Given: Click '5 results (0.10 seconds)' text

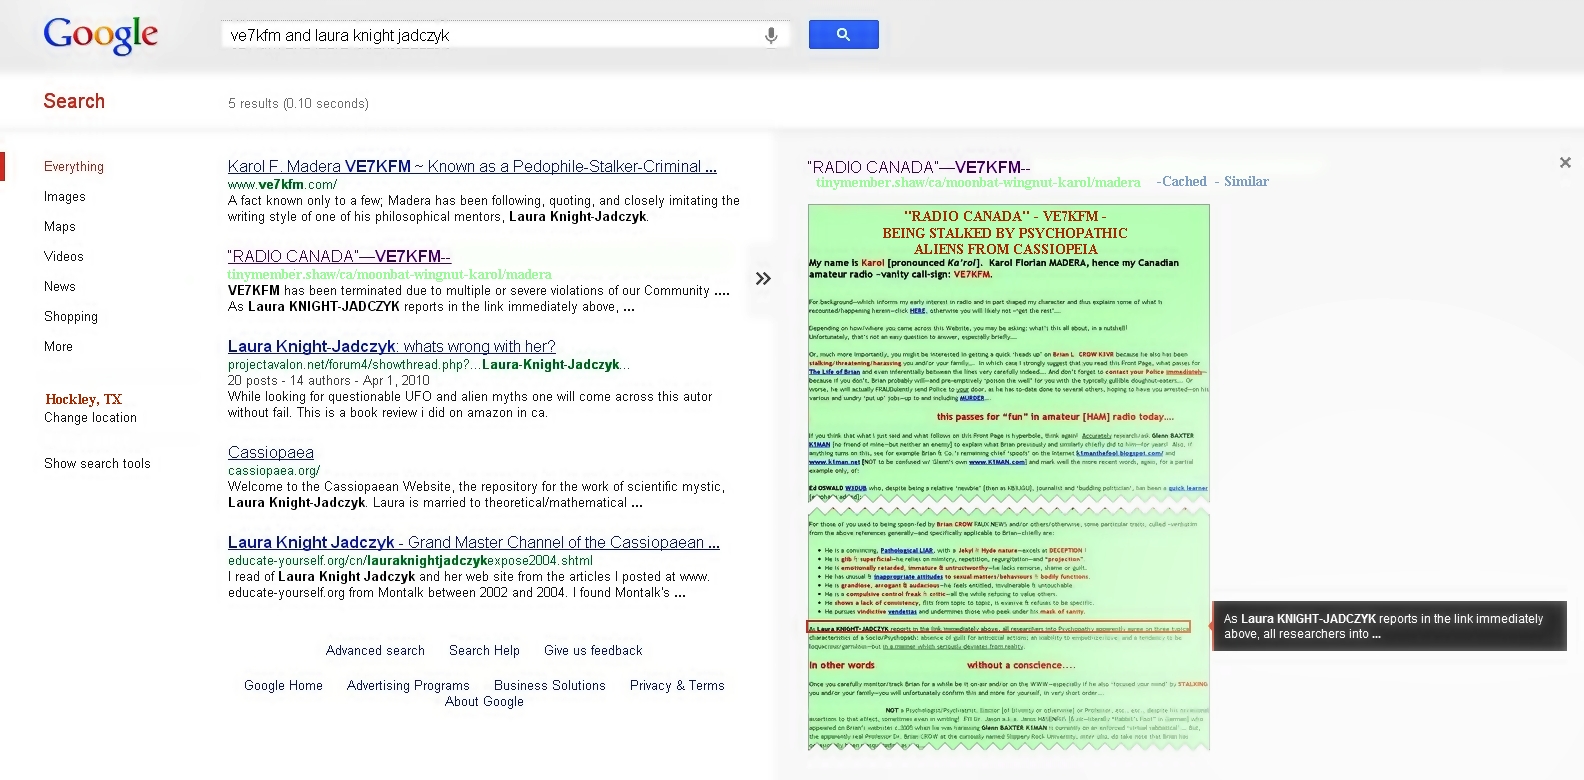Looking at the screenshot, I should [298, 104].
